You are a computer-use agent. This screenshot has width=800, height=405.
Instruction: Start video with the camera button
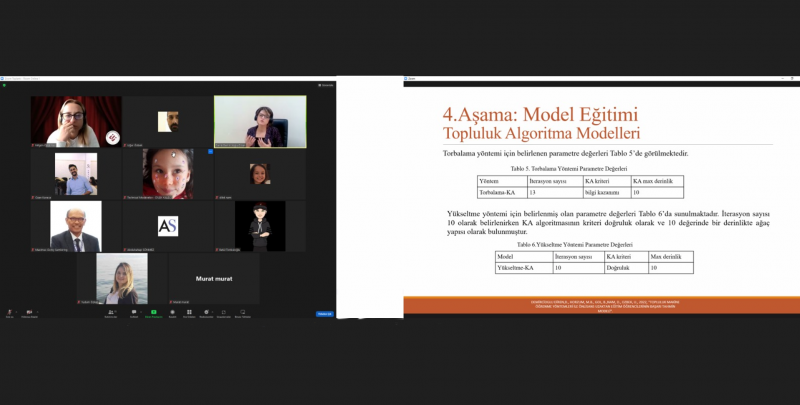[29, 312]
